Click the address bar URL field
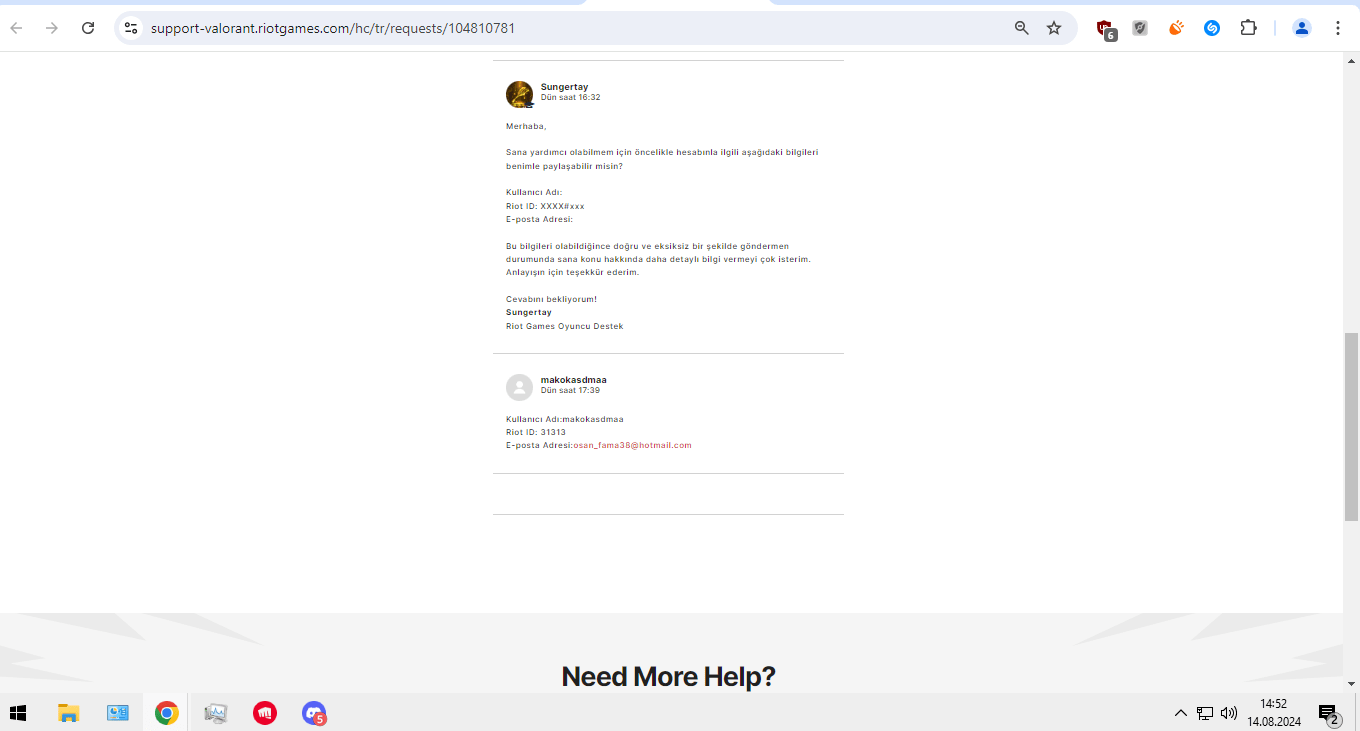The height and width of the screenshot is (731, 1360). pyautogui.click(x=575, y=28)
